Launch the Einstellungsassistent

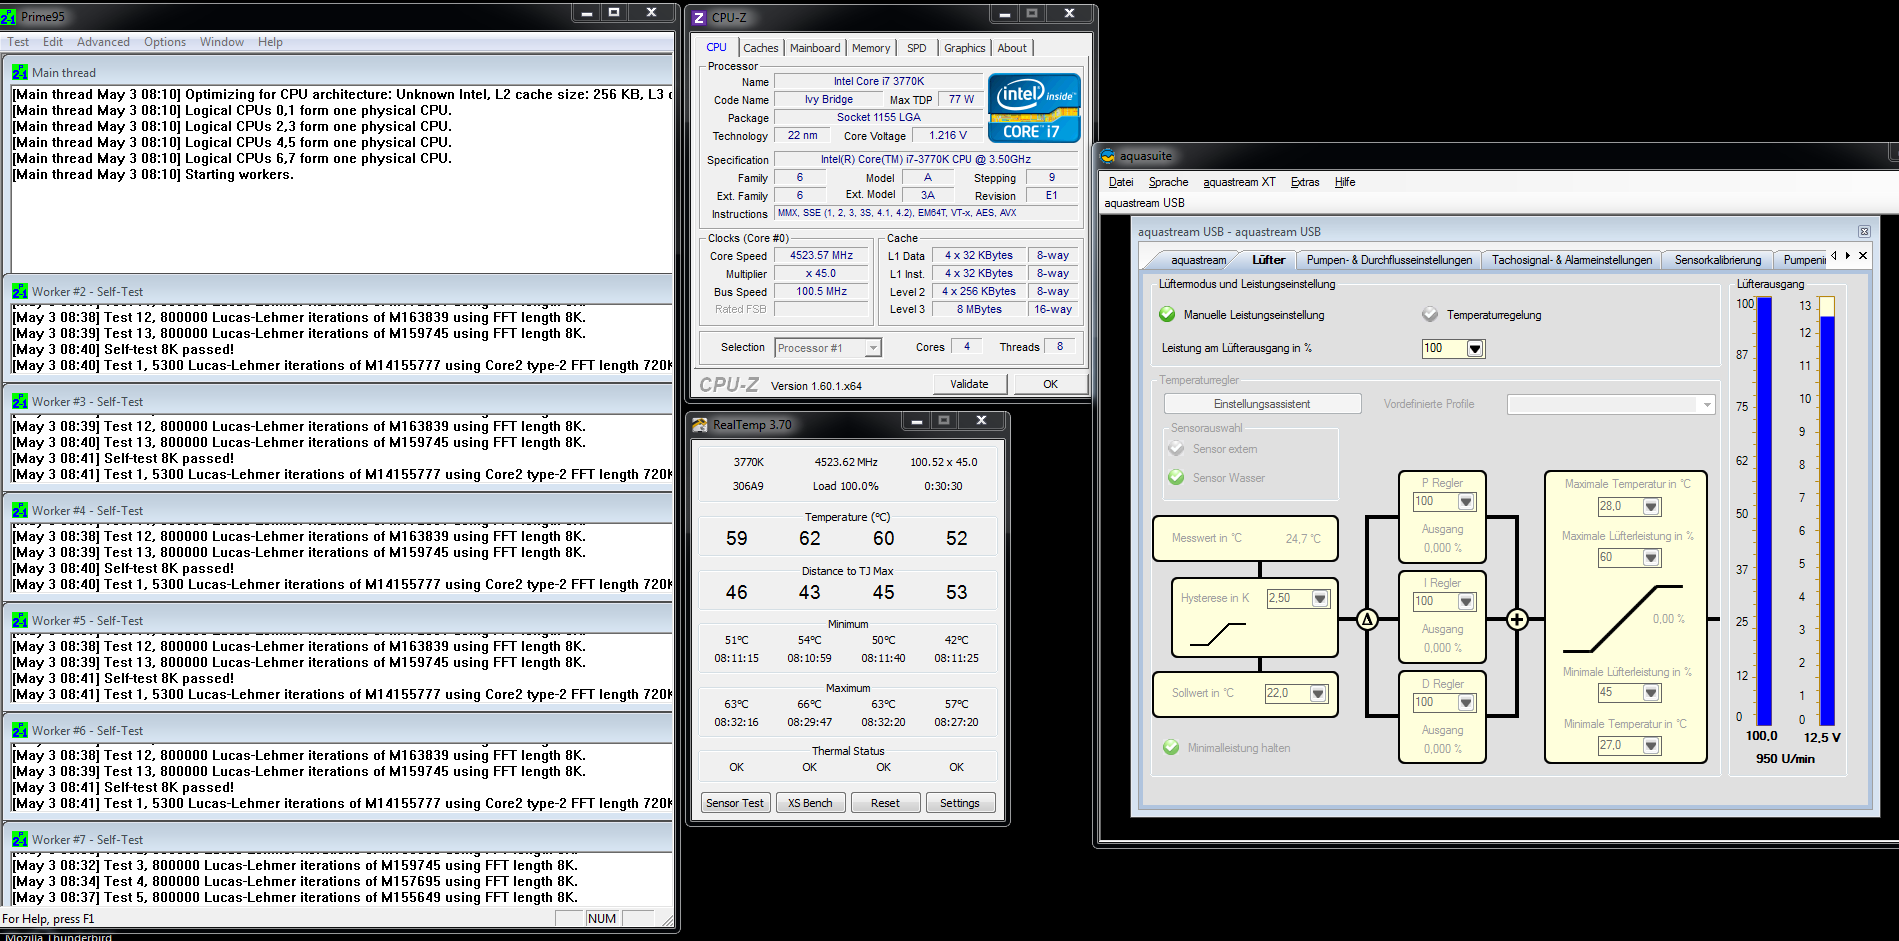click(x=1262, y=404)
